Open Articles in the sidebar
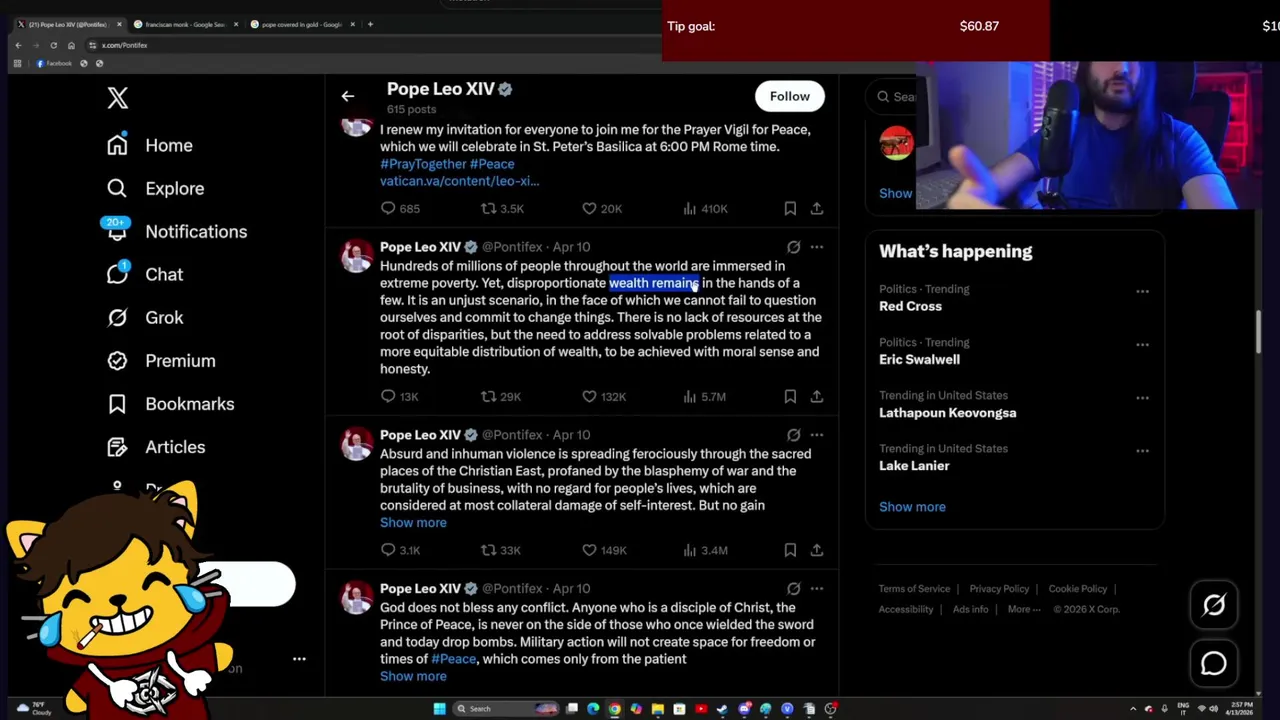This screenshot has width=1280, height=720. pyautogui.click(x=155, y=446)
